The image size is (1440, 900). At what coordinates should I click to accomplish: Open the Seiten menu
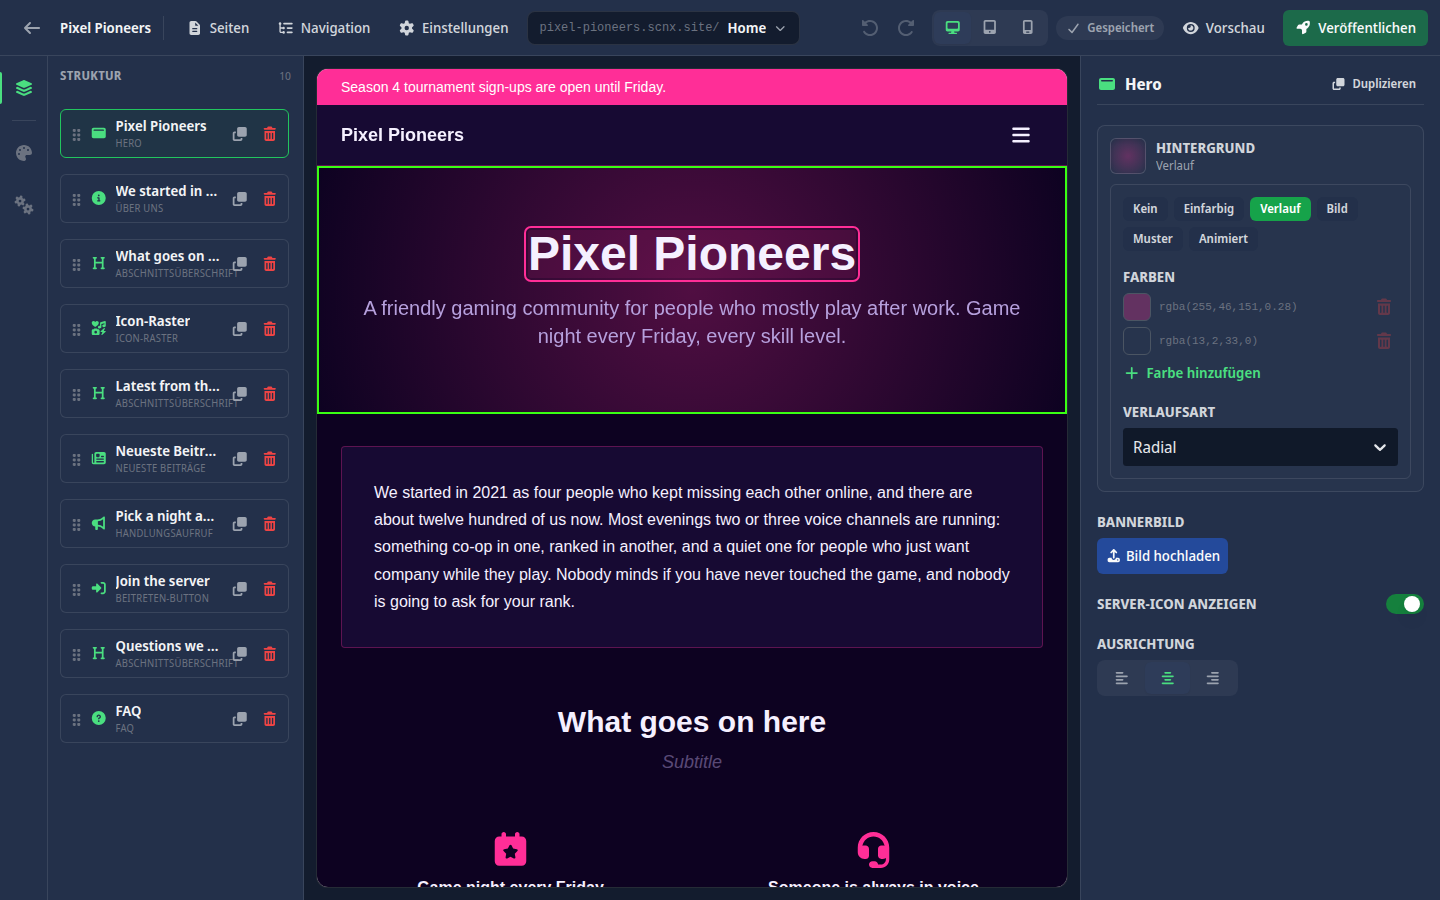pos(219,28)
